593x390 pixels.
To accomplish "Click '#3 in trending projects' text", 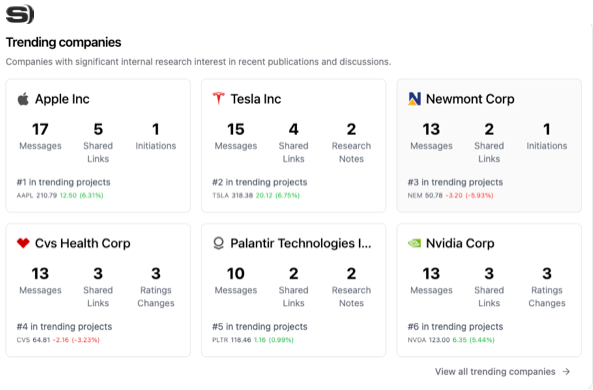I will coord(455,182).
